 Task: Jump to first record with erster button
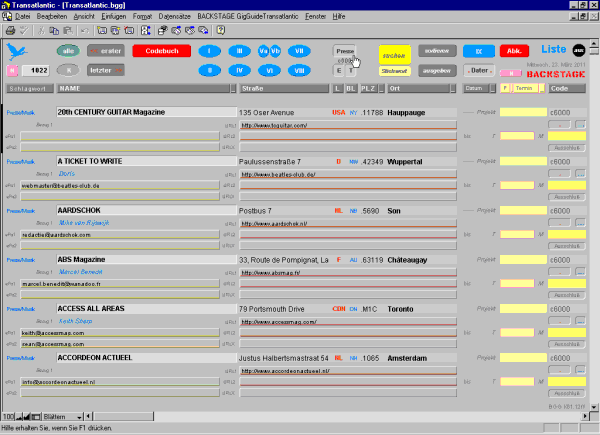pyautogui.click(x=106, y=51)
